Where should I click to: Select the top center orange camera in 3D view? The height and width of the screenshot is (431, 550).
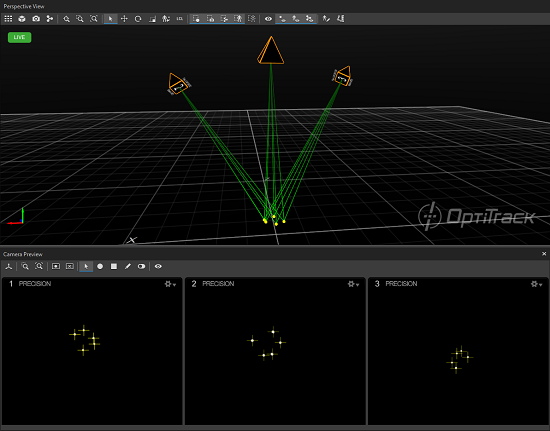pos(270,50)
